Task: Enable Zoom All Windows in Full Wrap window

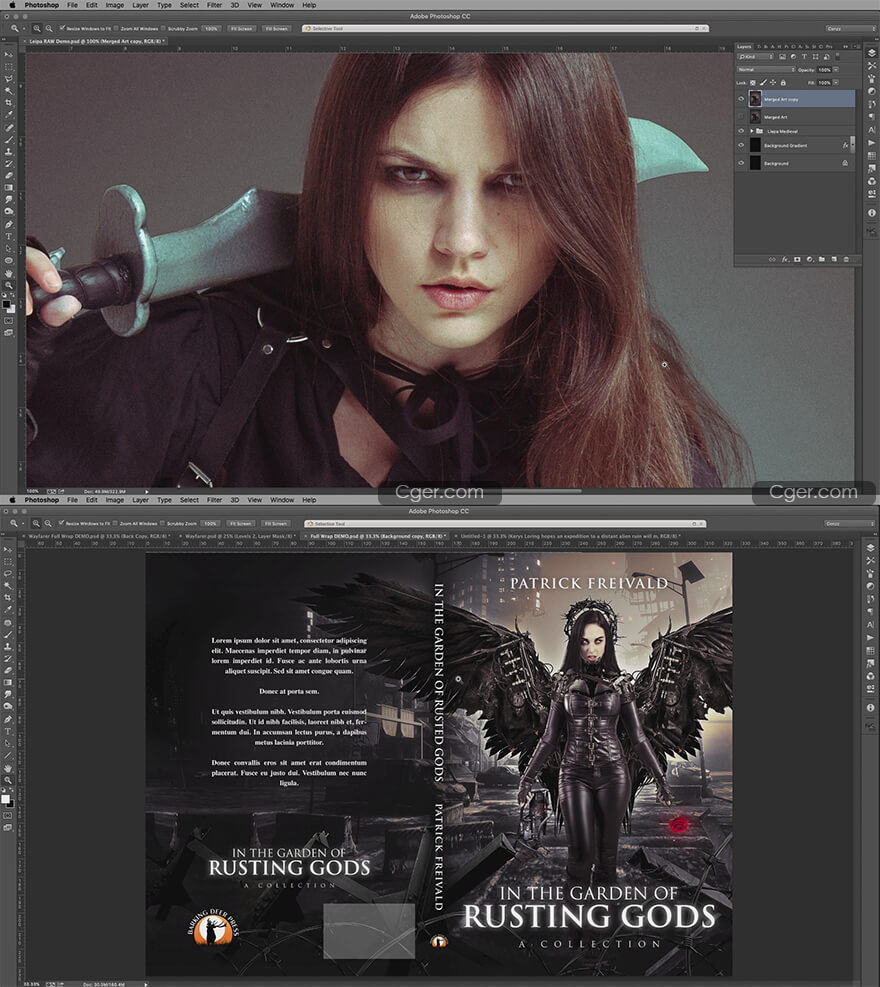Action: click(116, 522)
